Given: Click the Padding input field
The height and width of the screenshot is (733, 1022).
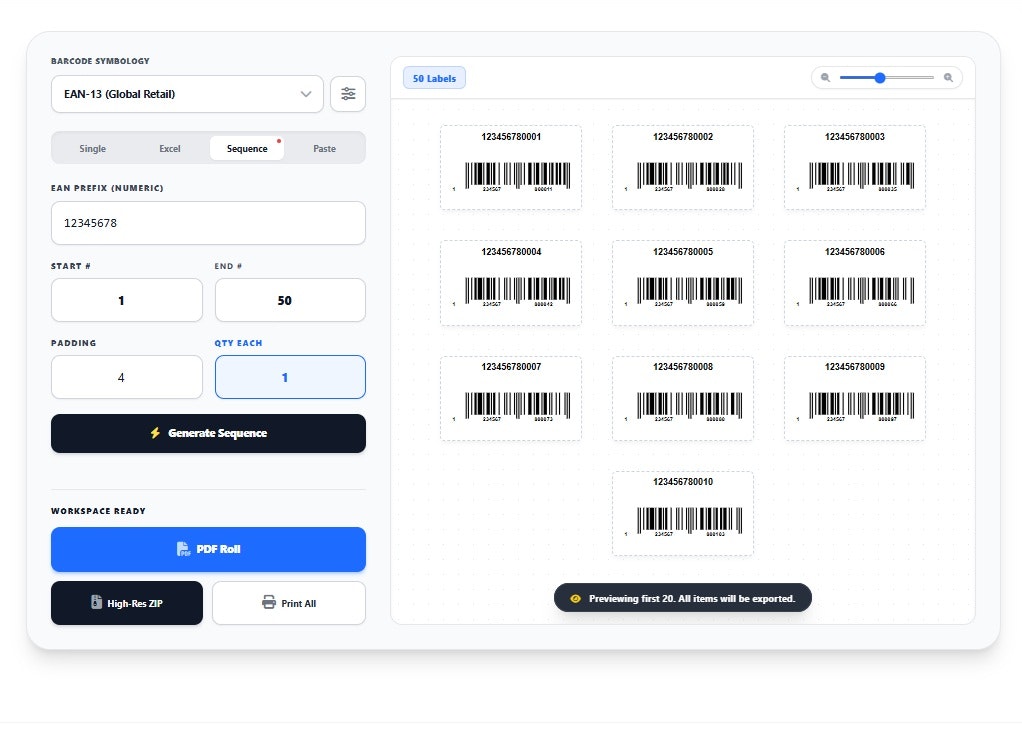Looking at the screenshot, I should [x=127, y=377].
